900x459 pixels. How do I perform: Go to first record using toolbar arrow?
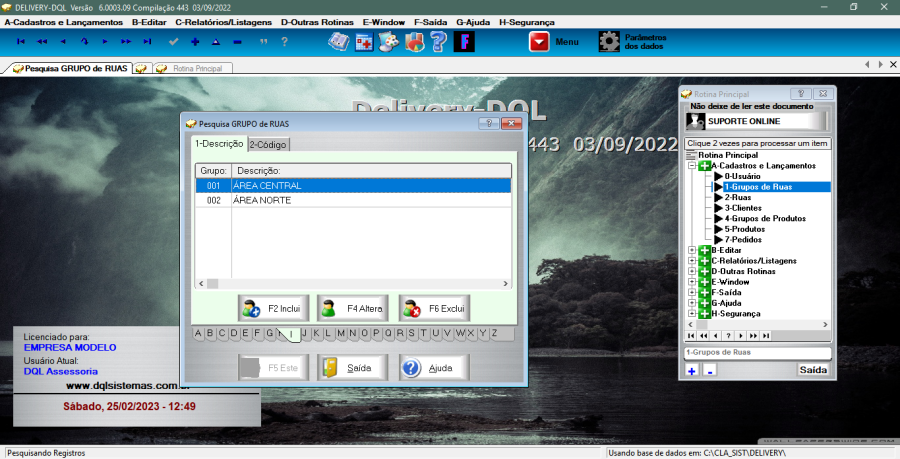click(21, 42)
